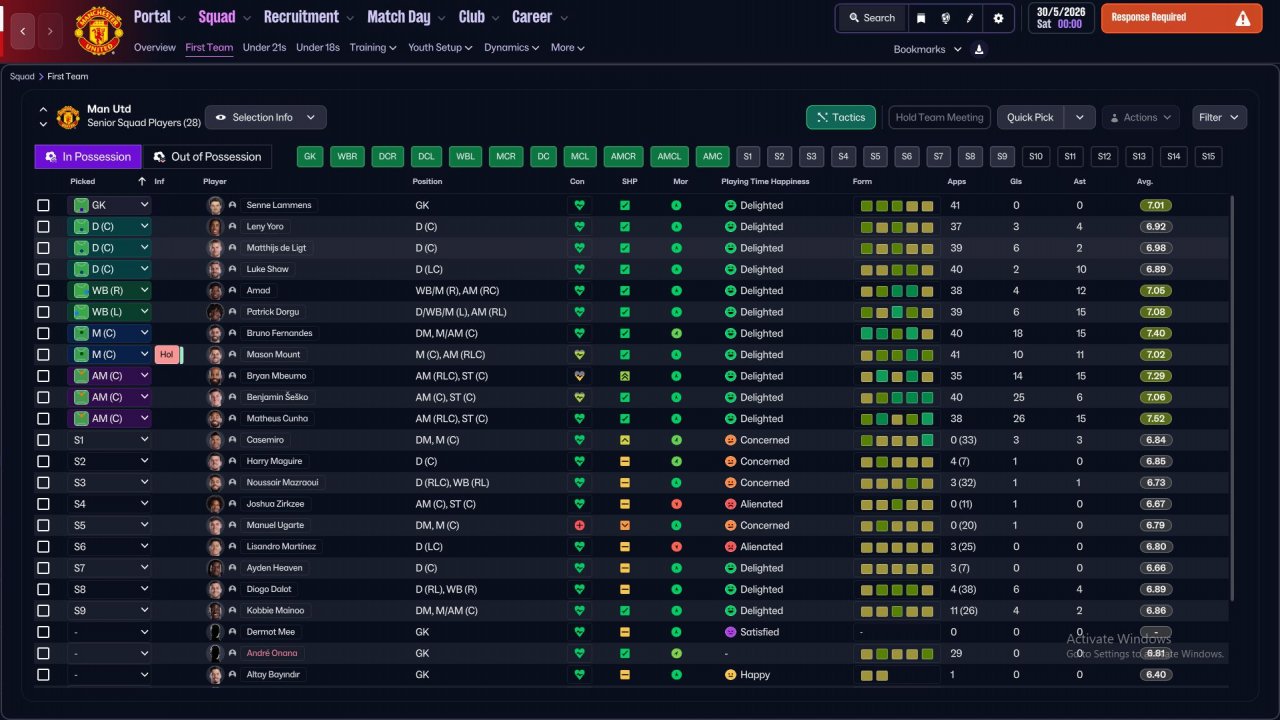Click Mason Mount's condition heart icon
The width and height of the screenshot is (1280, 720).
(x=578, y=355)
